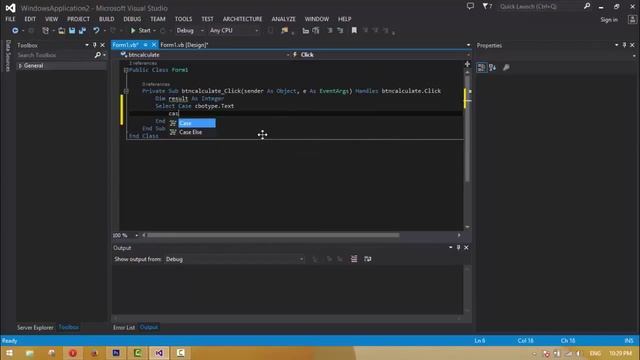Select the Form1.vb code tab
Image resolution: width=640 pixels, height=360 pixels.
click(126, 45)
